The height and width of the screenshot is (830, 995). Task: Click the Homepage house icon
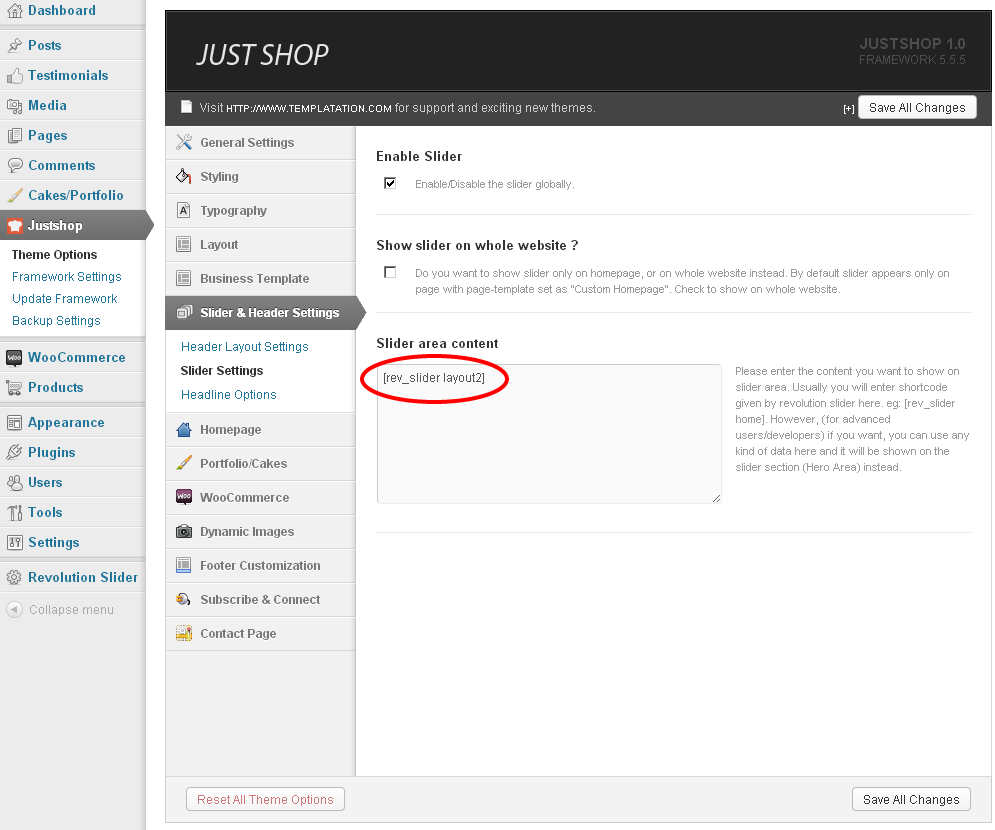pyautogui.click(x=183, y=430)
